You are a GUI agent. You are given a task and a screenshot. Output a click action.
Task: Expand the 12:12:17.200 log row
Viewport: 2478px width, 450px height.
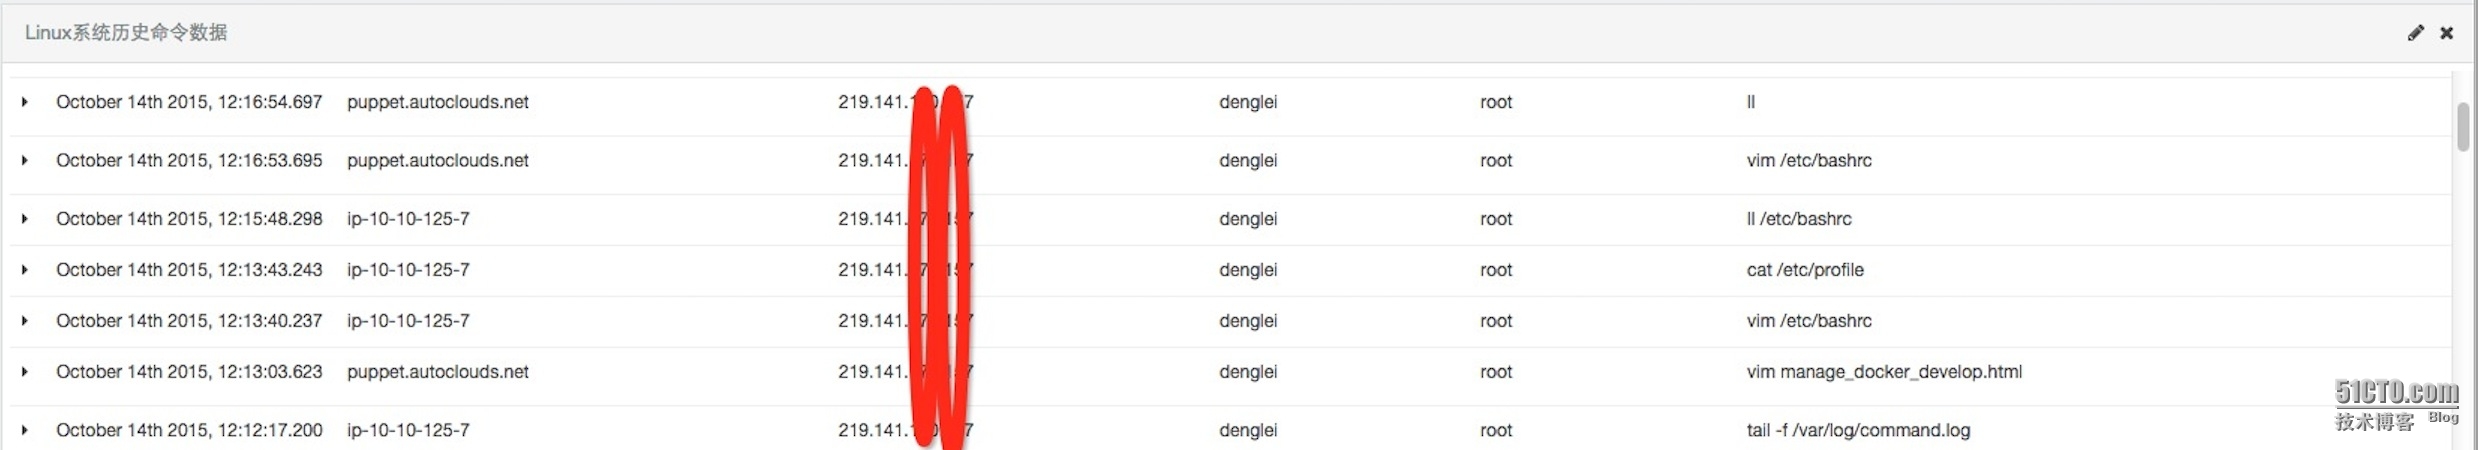24,430
